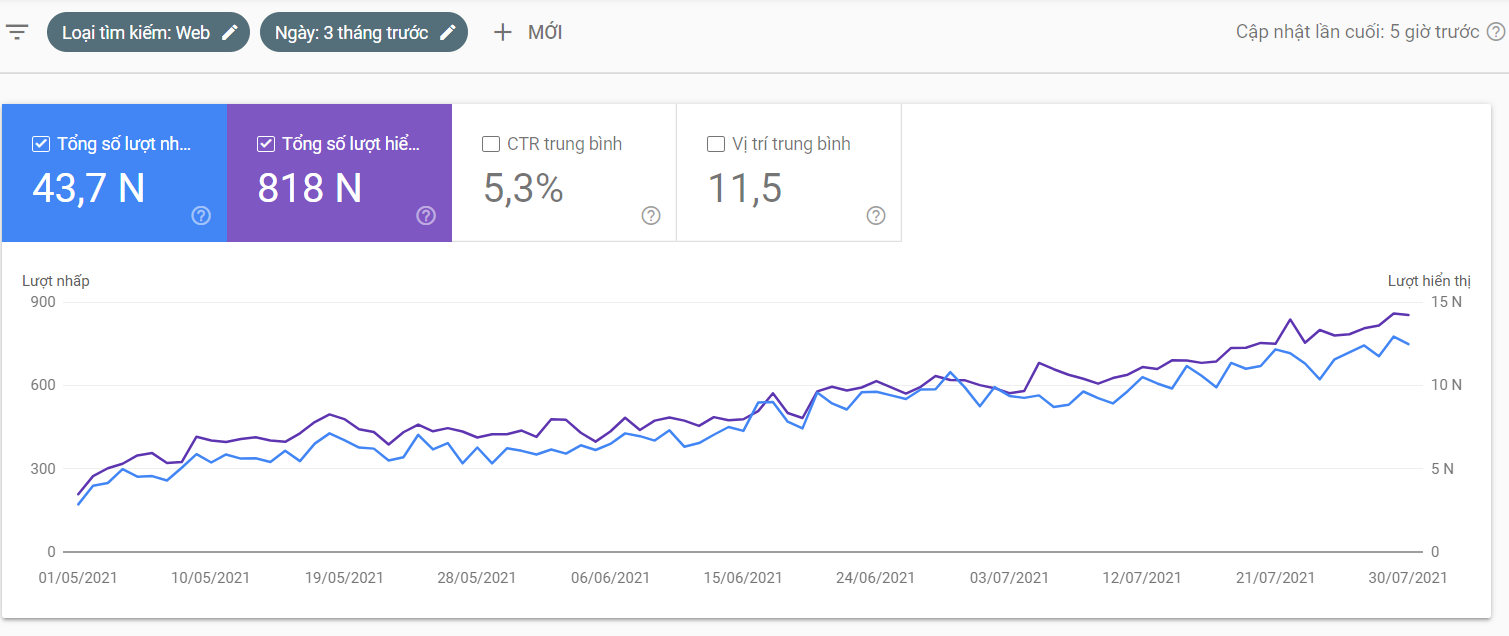Click pencil icon on search type chip
Image resolution: width=1509 pixels, height=636 pixels.
pos(230,32)
